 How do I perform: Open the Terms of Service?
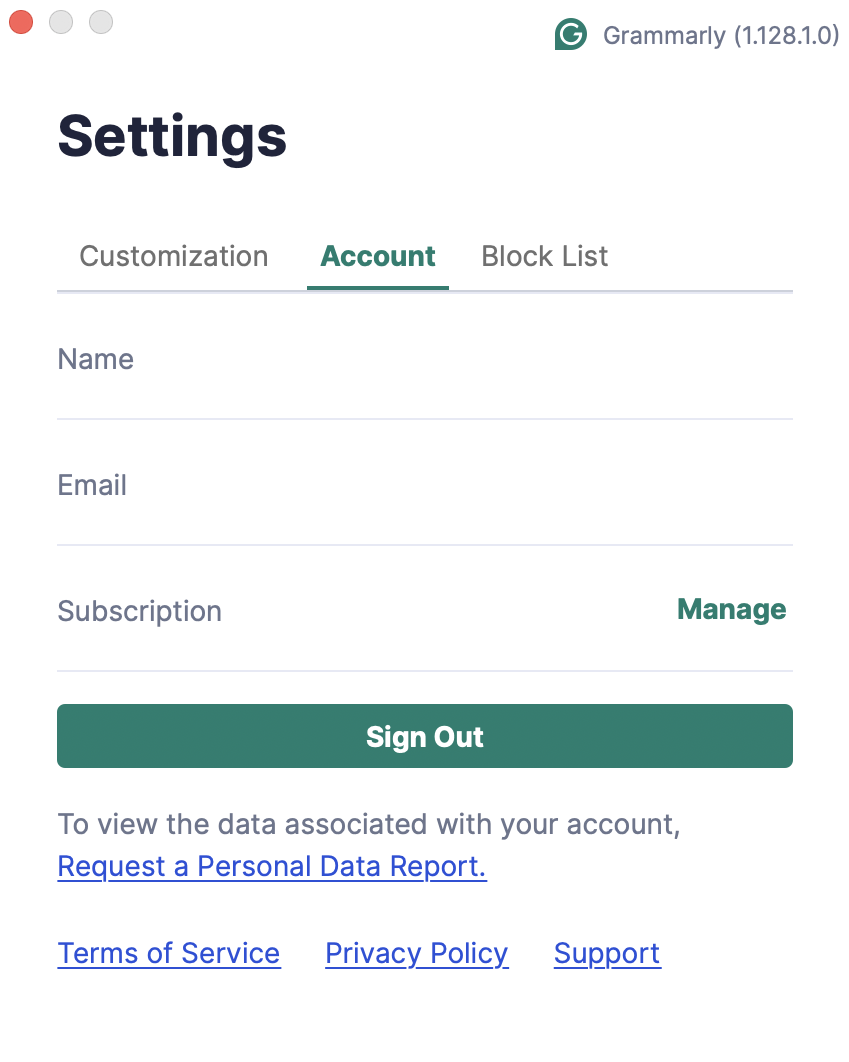[x=168, y=953]
